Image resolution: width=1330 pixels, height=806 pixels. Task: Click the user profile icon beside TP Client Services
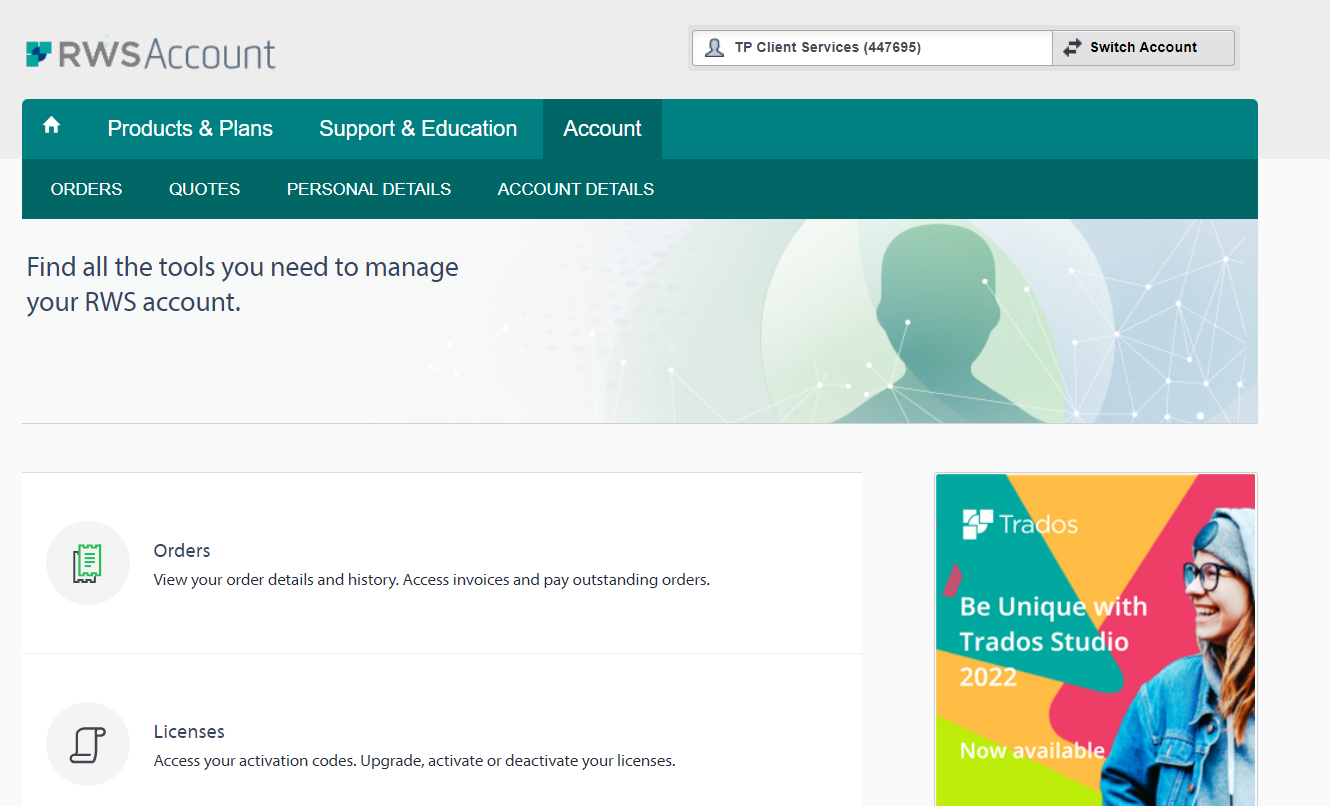coord(714,48)
